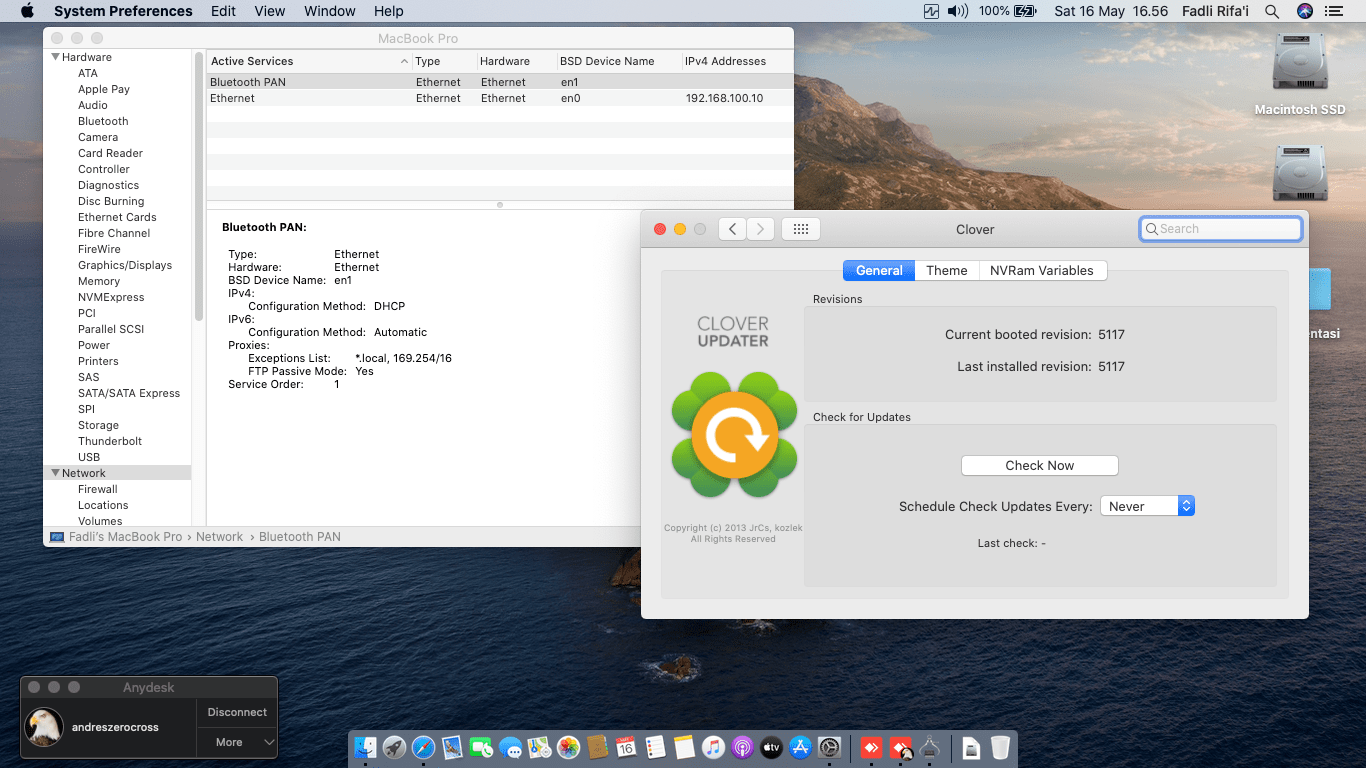The image size is (1366, 768).
Task: Open Photos from the Dock
Action: click(569, 747)
